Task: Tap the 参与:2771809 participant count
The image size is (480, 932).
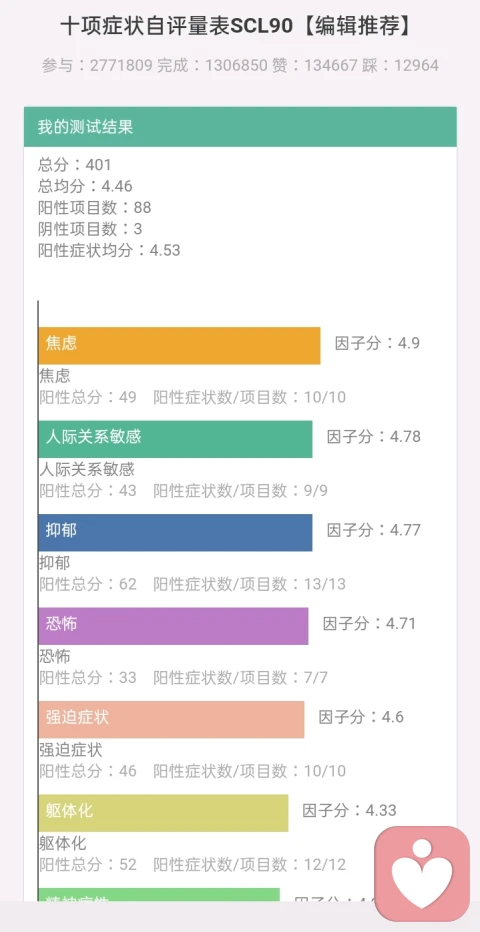Action: coord(97,65)
